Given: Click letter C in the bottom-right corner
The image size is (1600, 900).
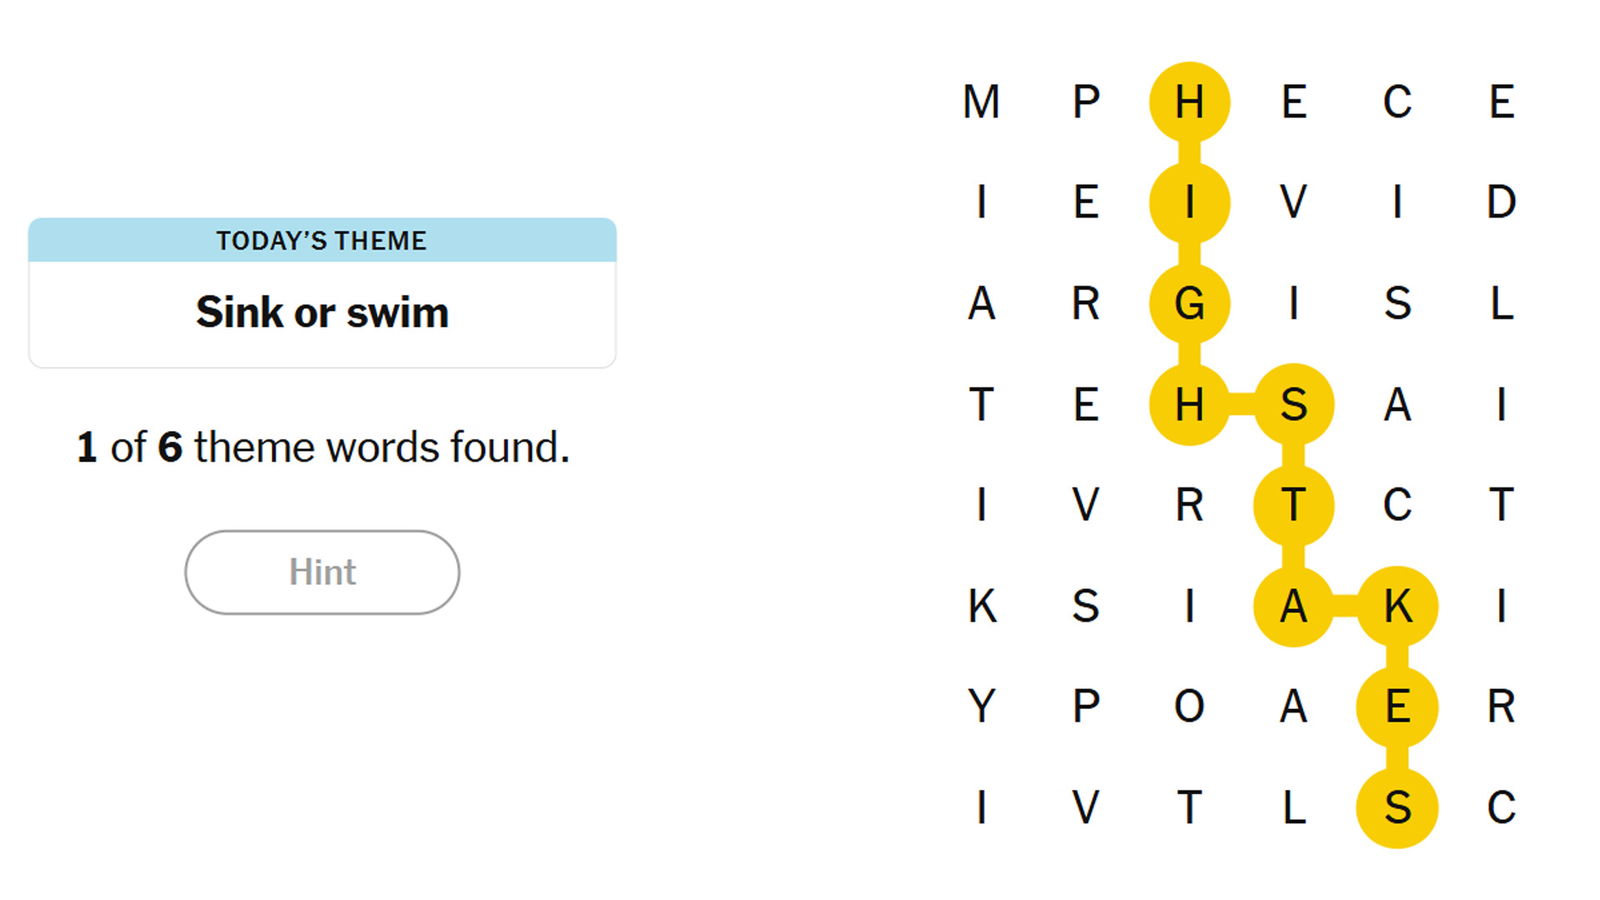Looking at the screenshot, I should click(1501, 808).
